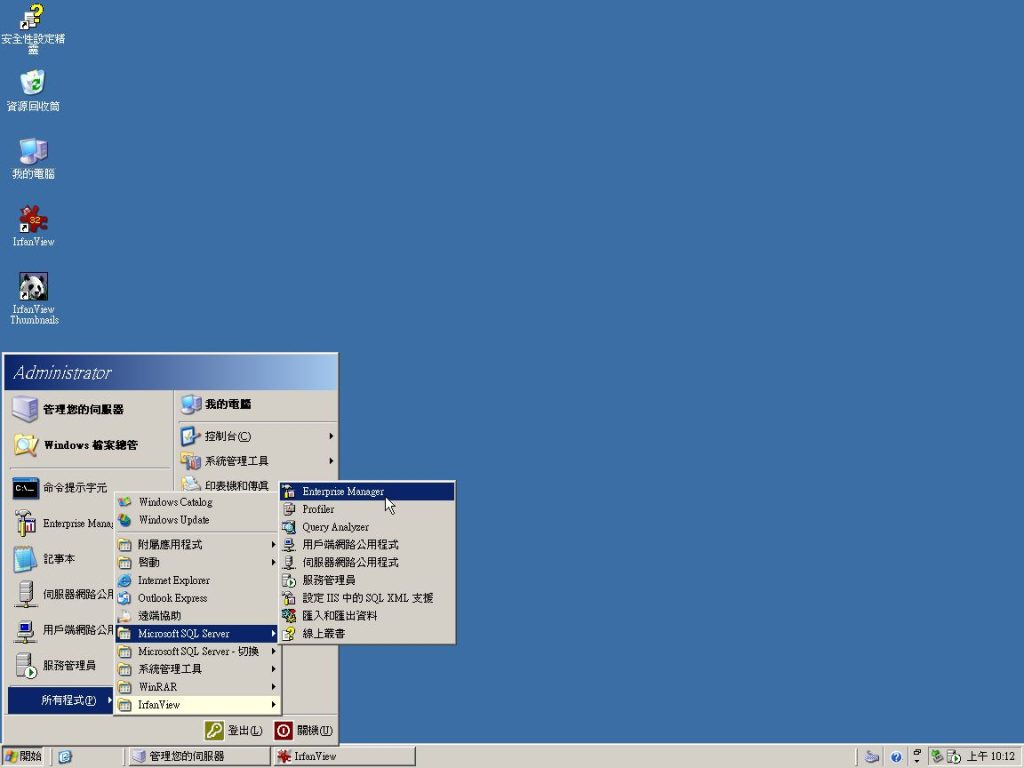Click the 登出 log off button
The image size is (1024, 768).
pyautogui.click(x=236, y=731)
